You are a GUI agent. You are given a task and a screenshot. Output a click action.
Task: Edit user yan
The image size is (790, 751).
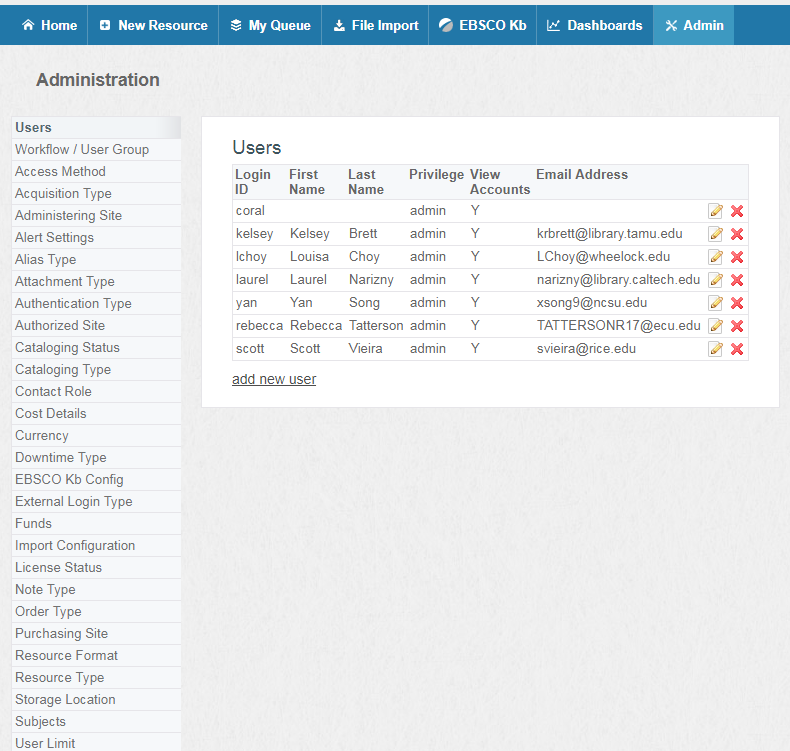pyautogui.click(x=715, y=303)
